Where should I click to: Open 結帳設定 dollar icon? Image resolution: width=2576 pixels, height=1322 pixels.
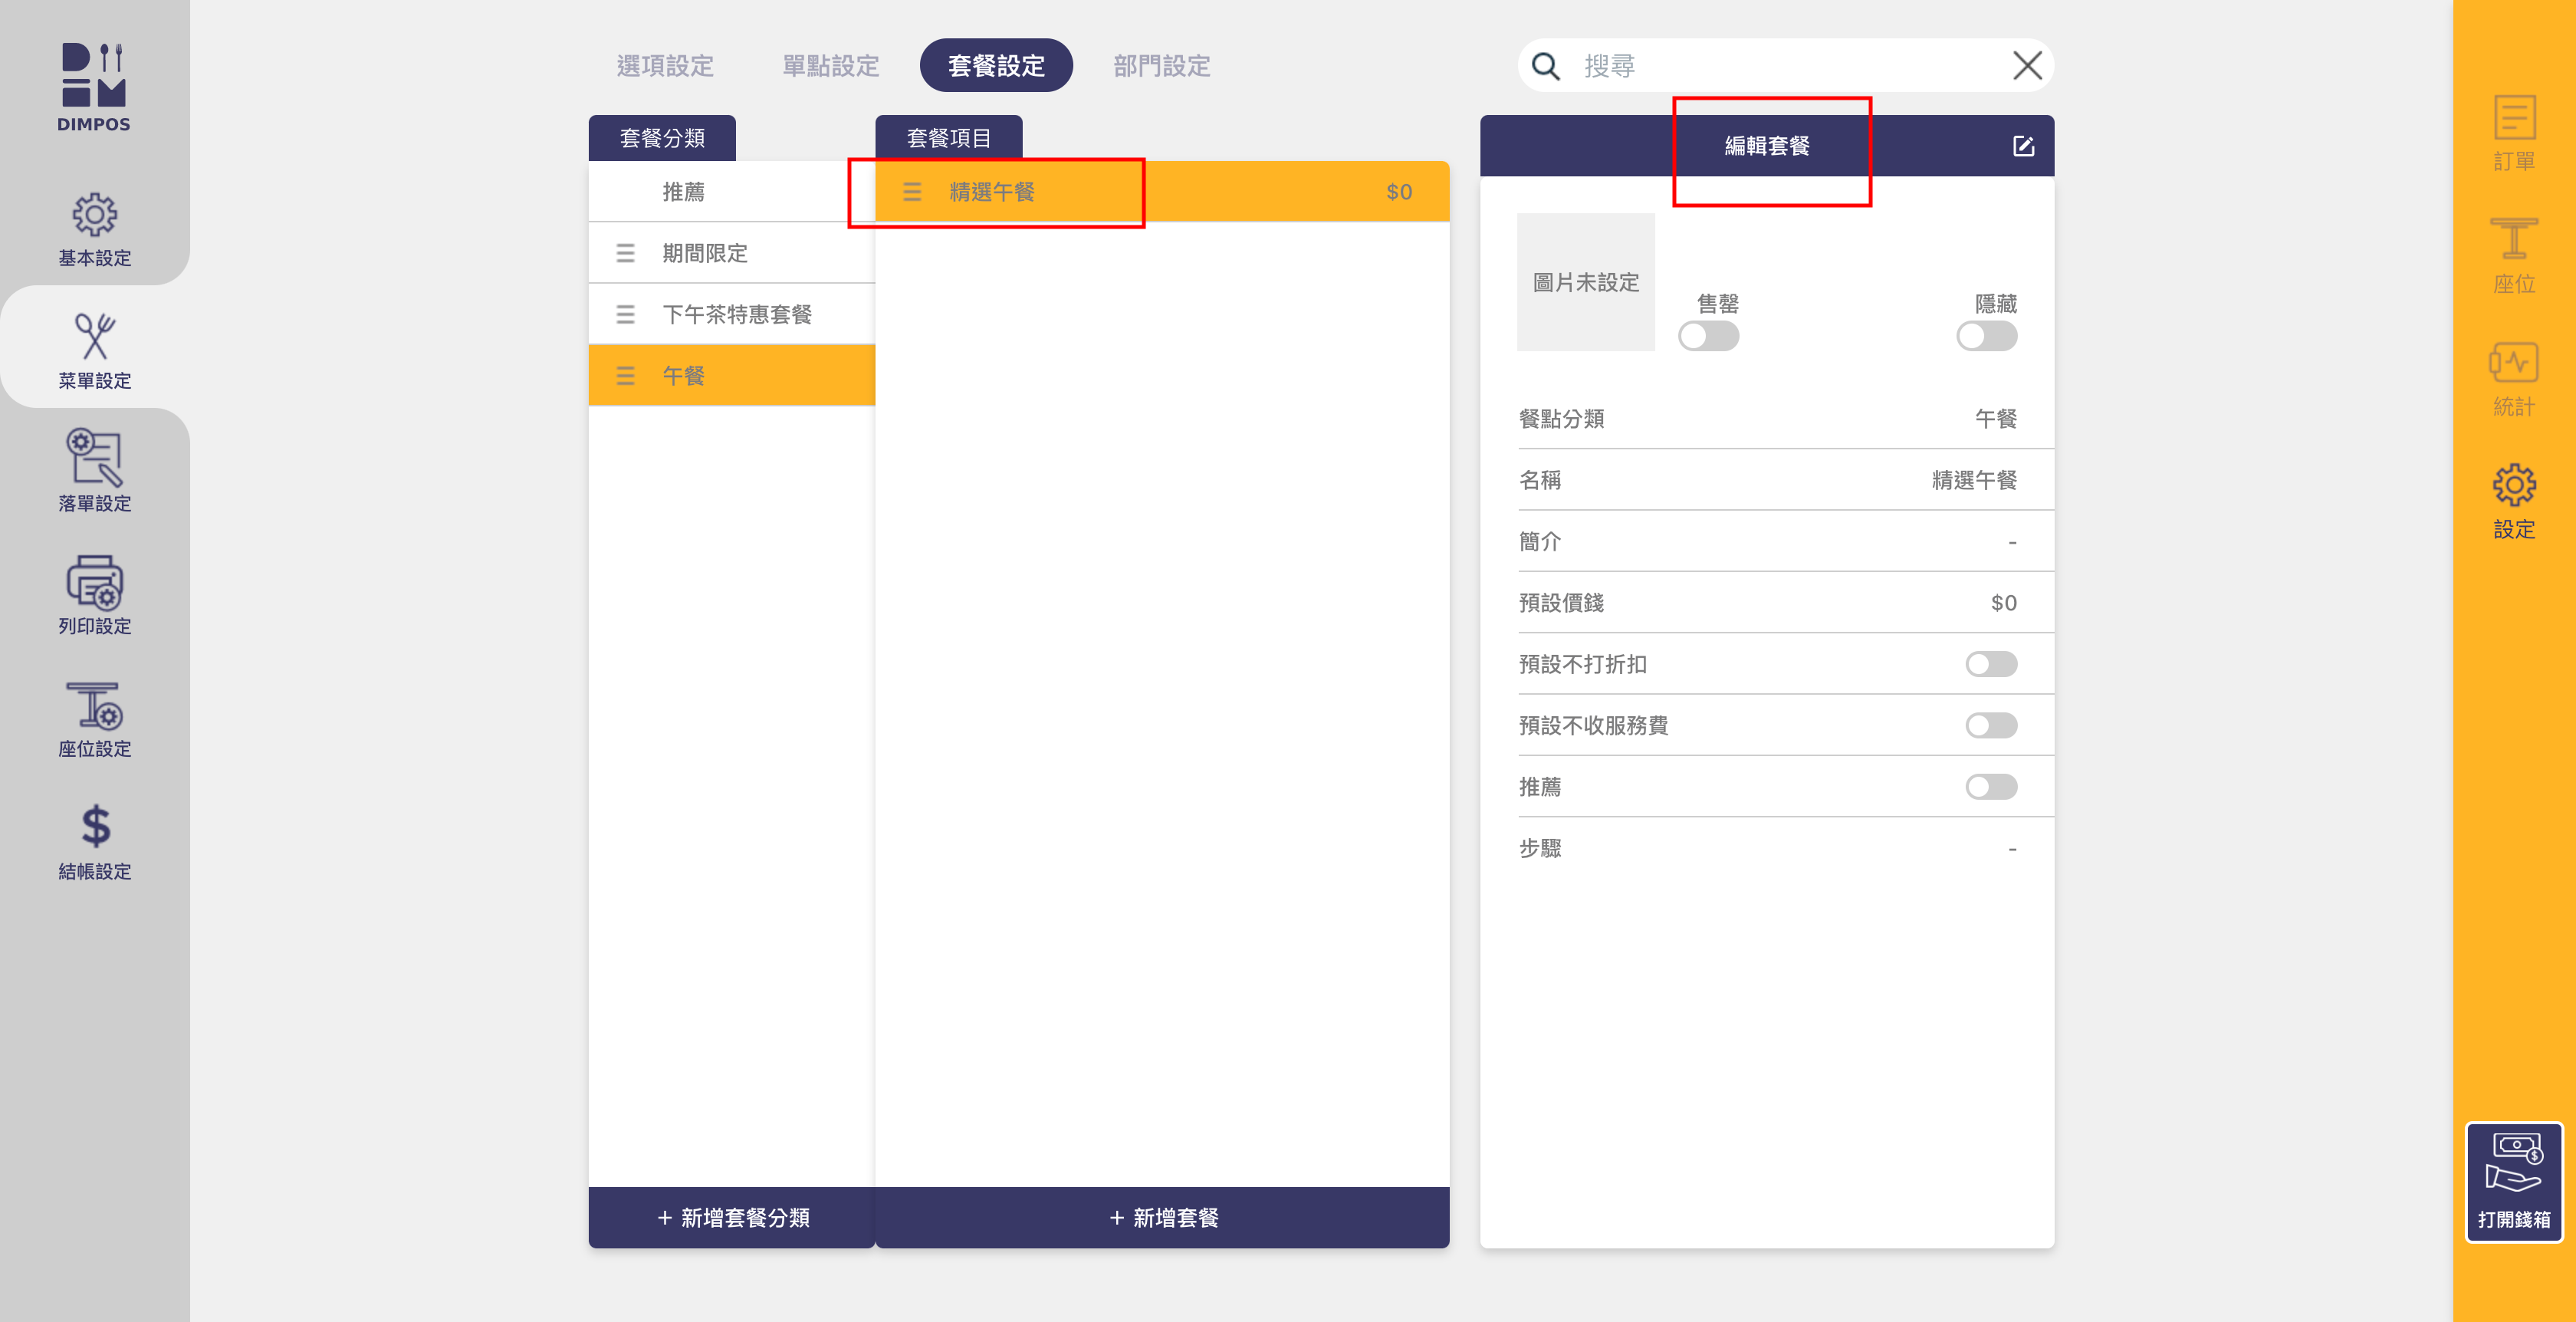(94, 840)
